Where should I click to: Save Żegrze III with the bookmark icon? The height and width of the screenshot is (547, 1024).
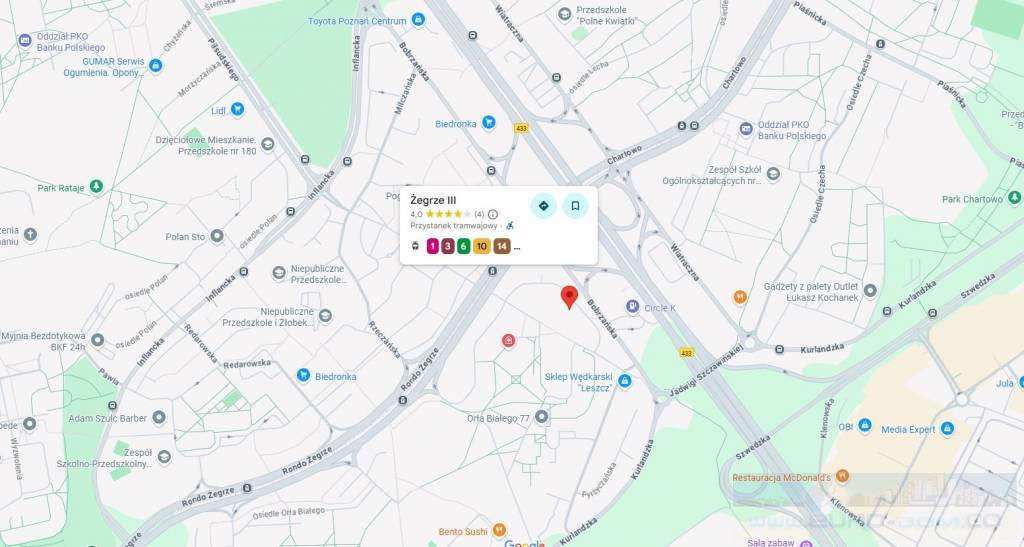575,206
